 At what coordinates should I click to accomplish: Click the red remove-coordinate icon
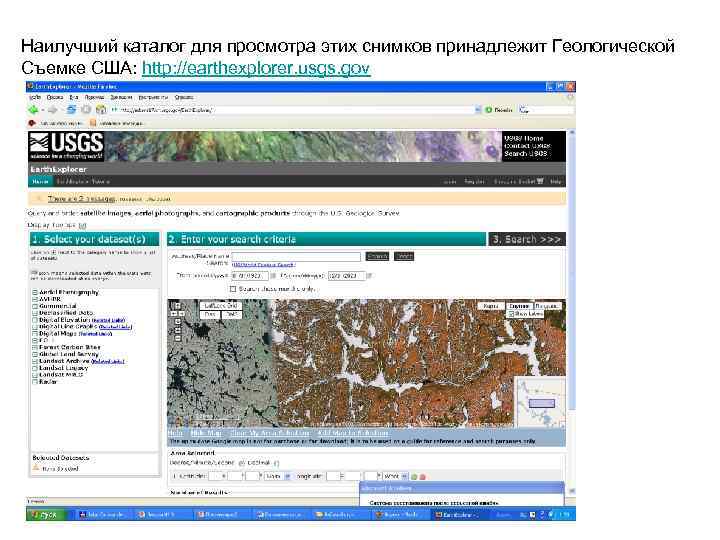[x=422, y=477]
